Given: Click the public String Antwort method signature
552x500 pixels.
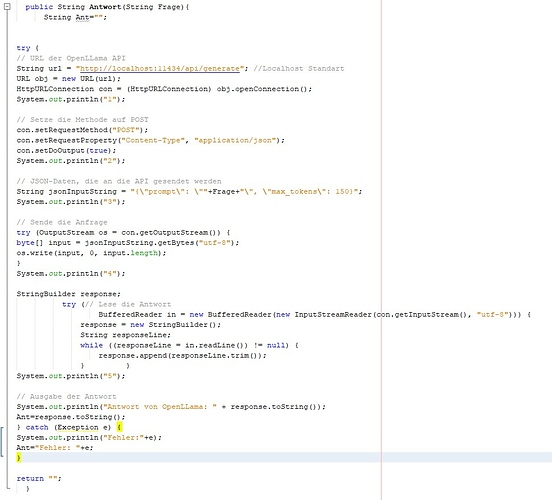Looking at the screenshot, I should coord(107,7).
